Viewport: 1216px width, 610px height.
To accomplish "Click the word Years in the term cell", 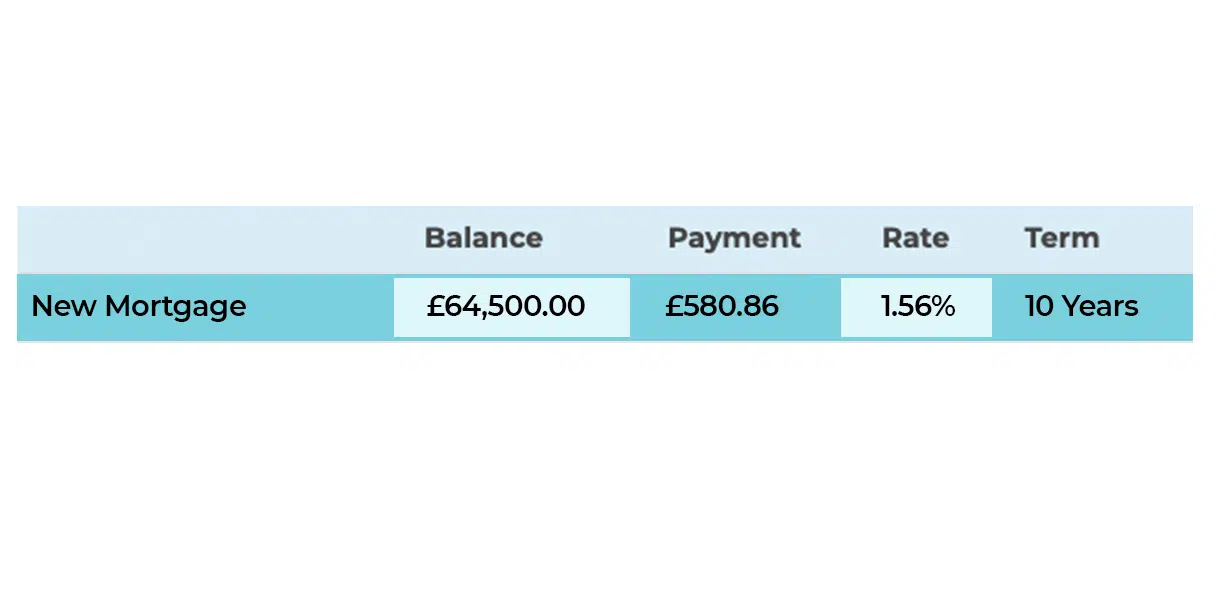I will pyautogui.click(x=1101, y=306).
